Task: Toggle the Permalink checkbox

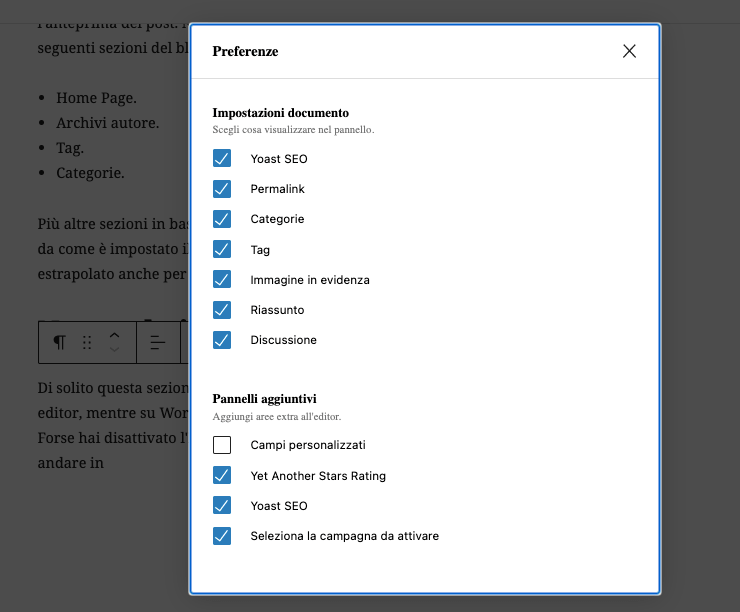Action: (222, 189)
